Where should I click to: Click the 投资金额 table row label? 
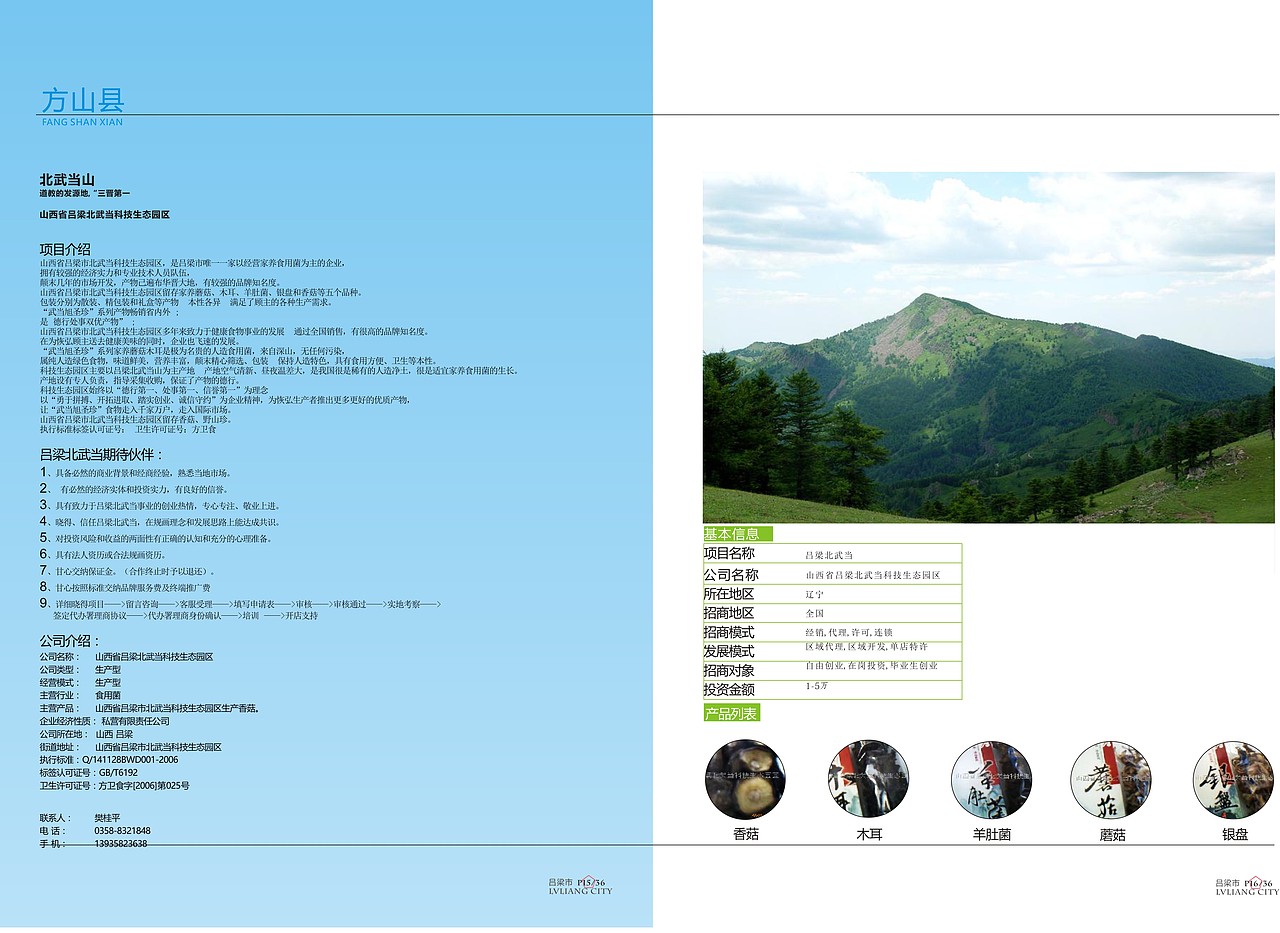pos(729,689)
